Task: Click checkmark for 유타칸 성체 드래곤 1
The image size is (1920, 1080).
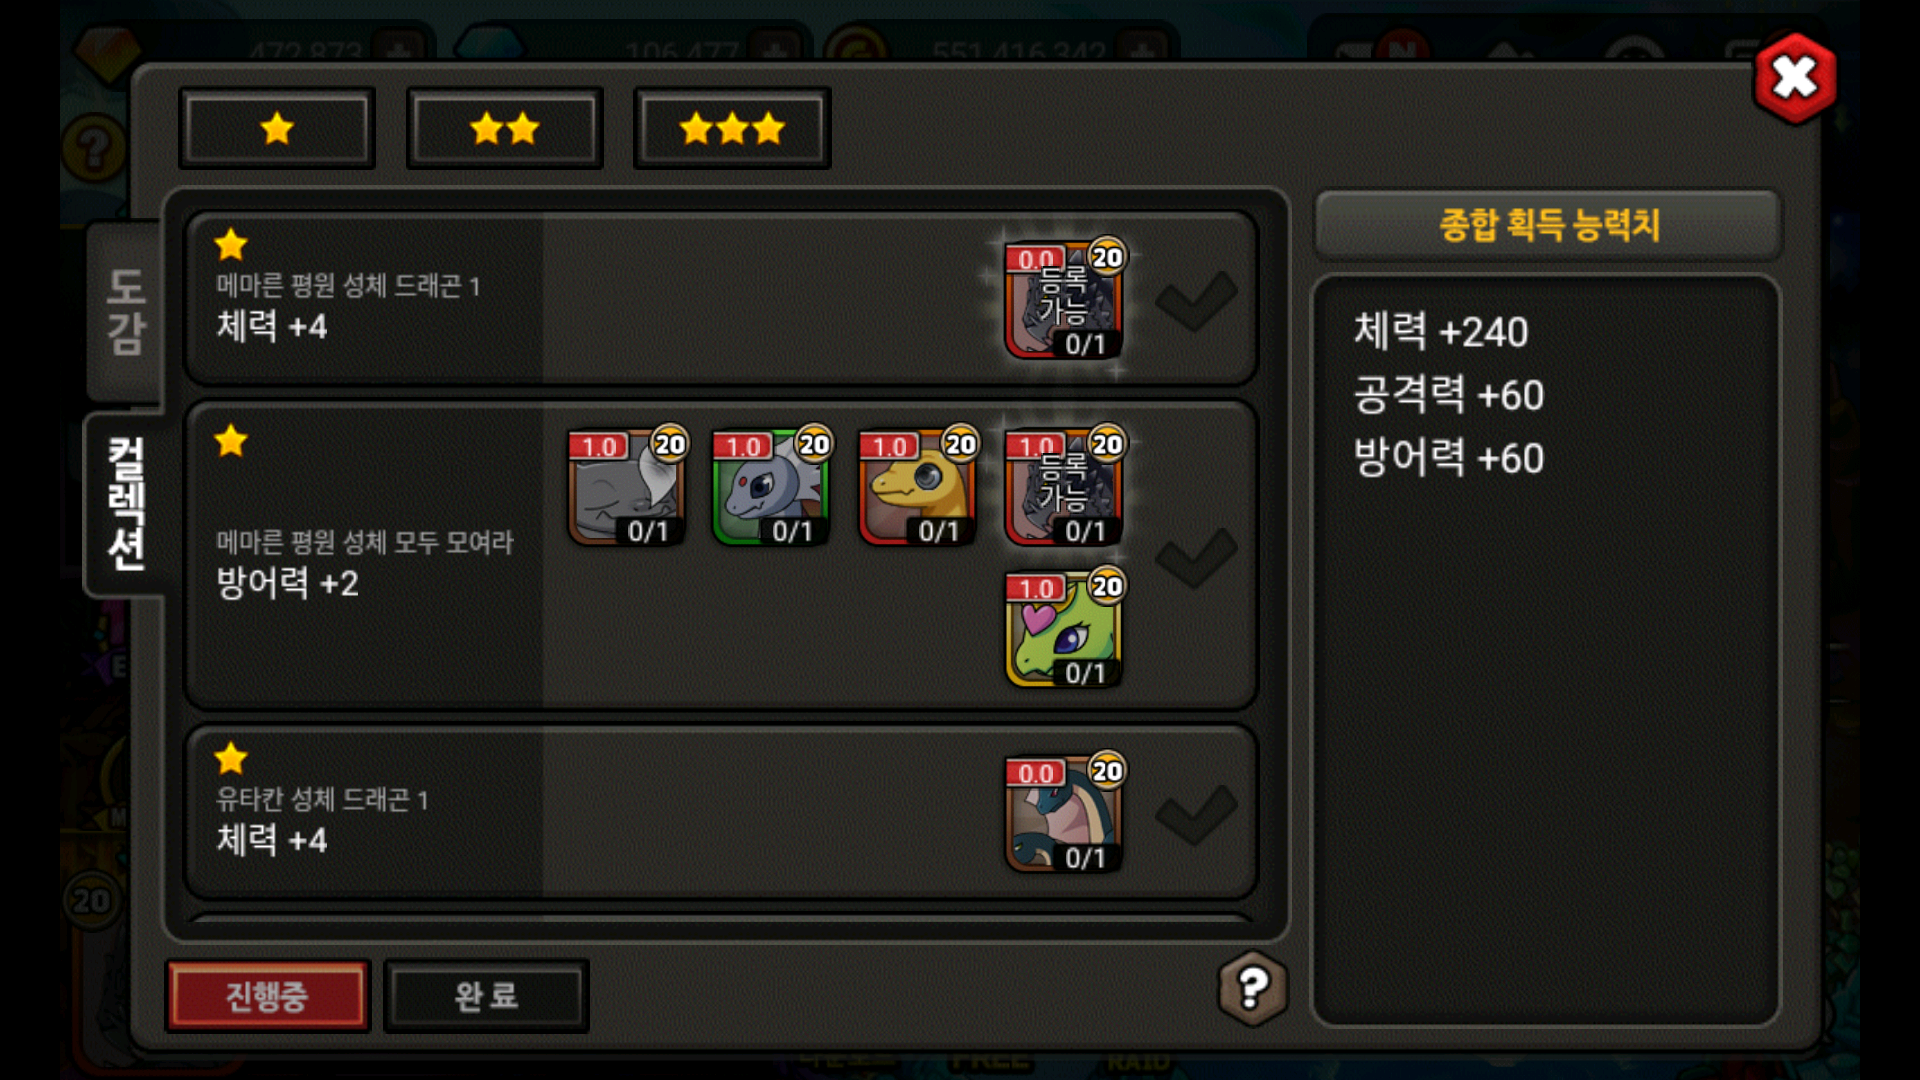Action: (x=1196, y=814)
